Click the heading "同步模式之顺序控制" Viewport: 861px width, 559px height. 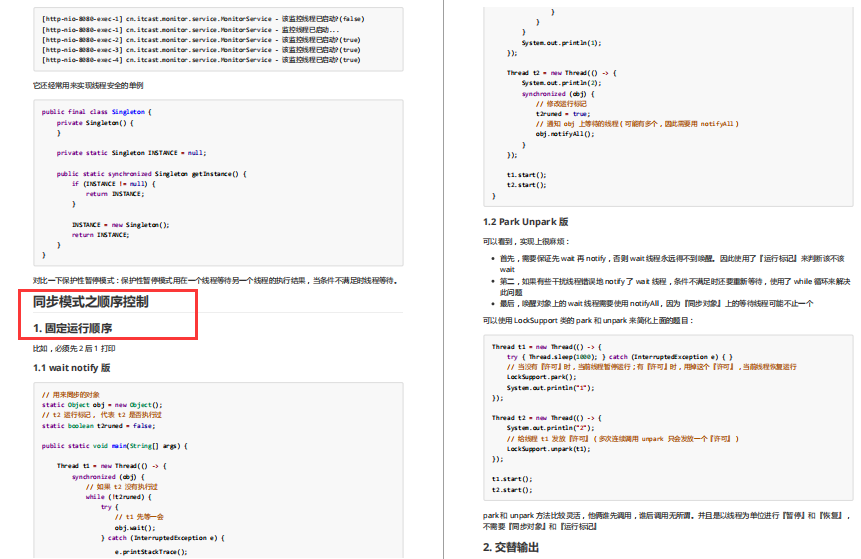pyautogui.click(x=91, y=302)
